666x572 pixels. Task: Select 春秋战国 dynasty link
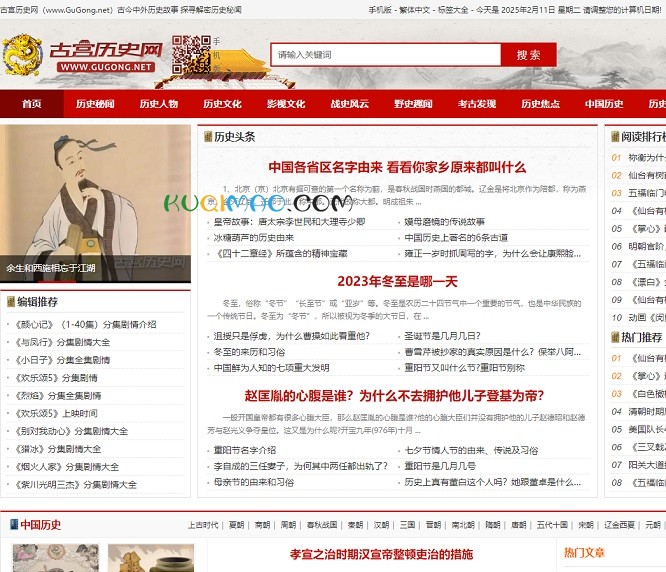(x=322, y=525)
